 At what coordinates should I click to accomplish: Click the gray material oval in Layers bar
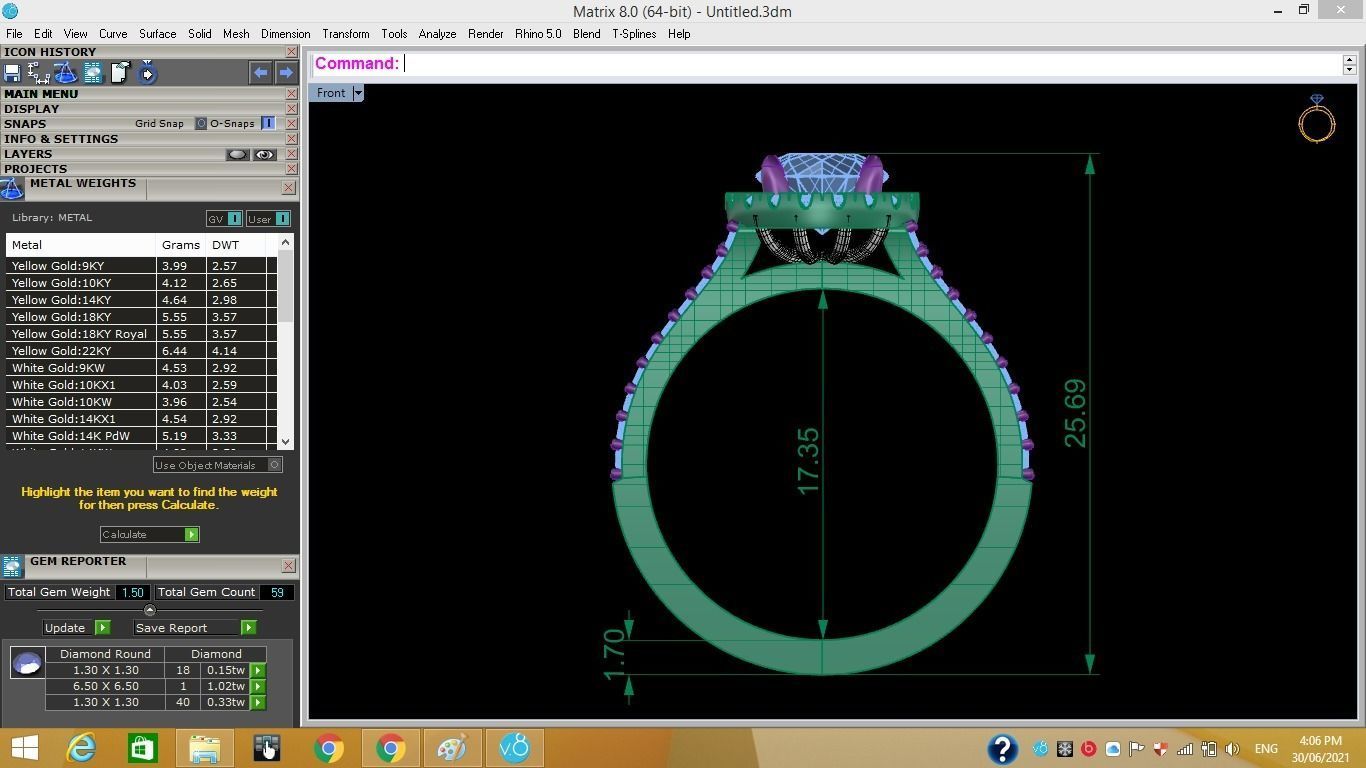(237, 154)
